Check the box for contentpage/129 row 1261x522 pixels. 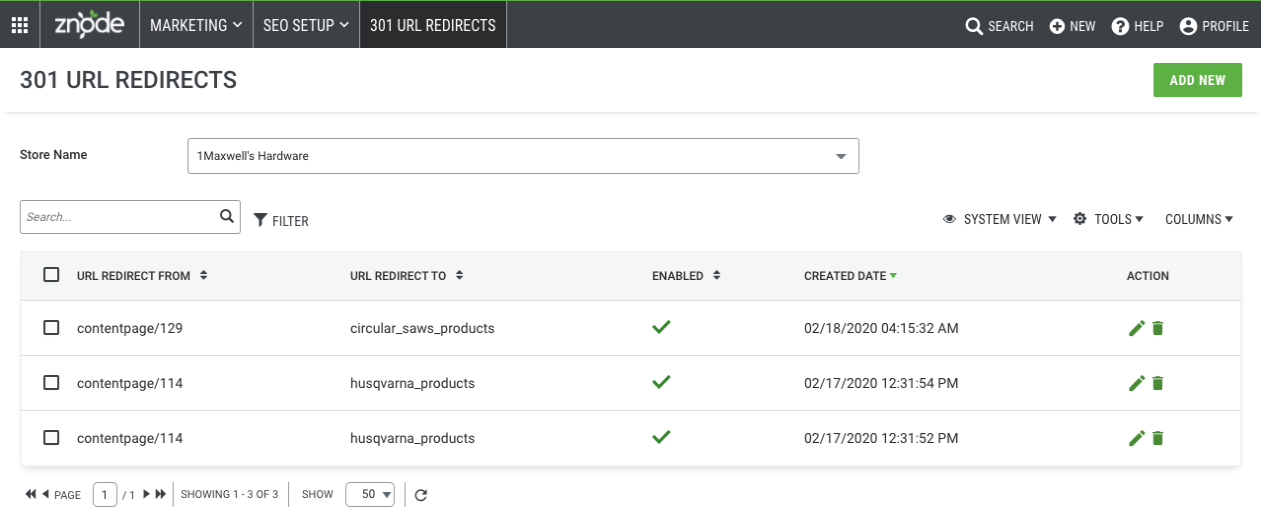(51, 328)
